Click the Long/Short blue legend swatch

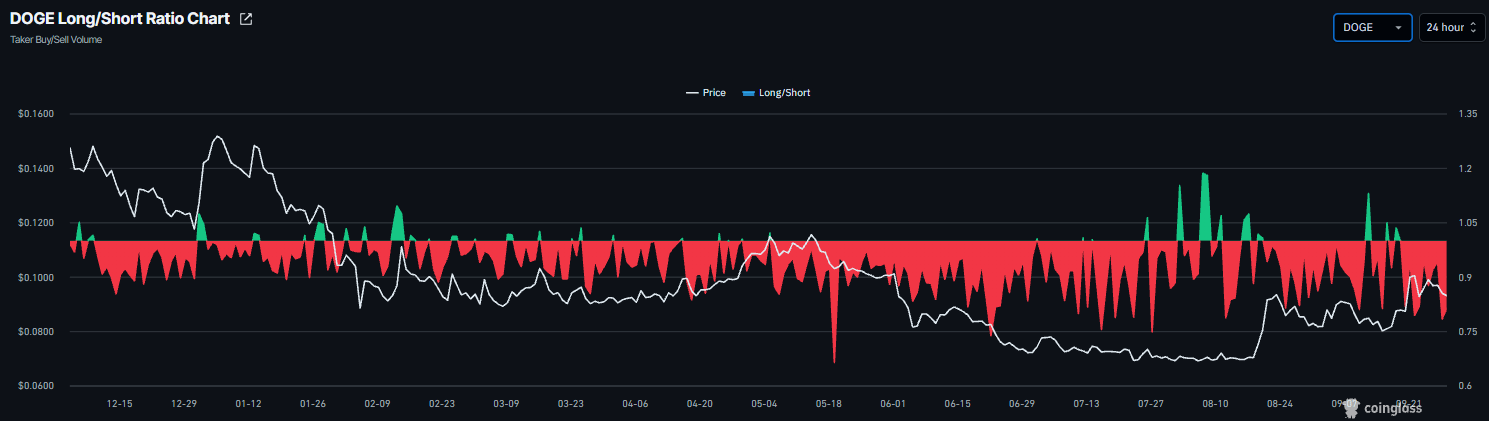(749, 93)
